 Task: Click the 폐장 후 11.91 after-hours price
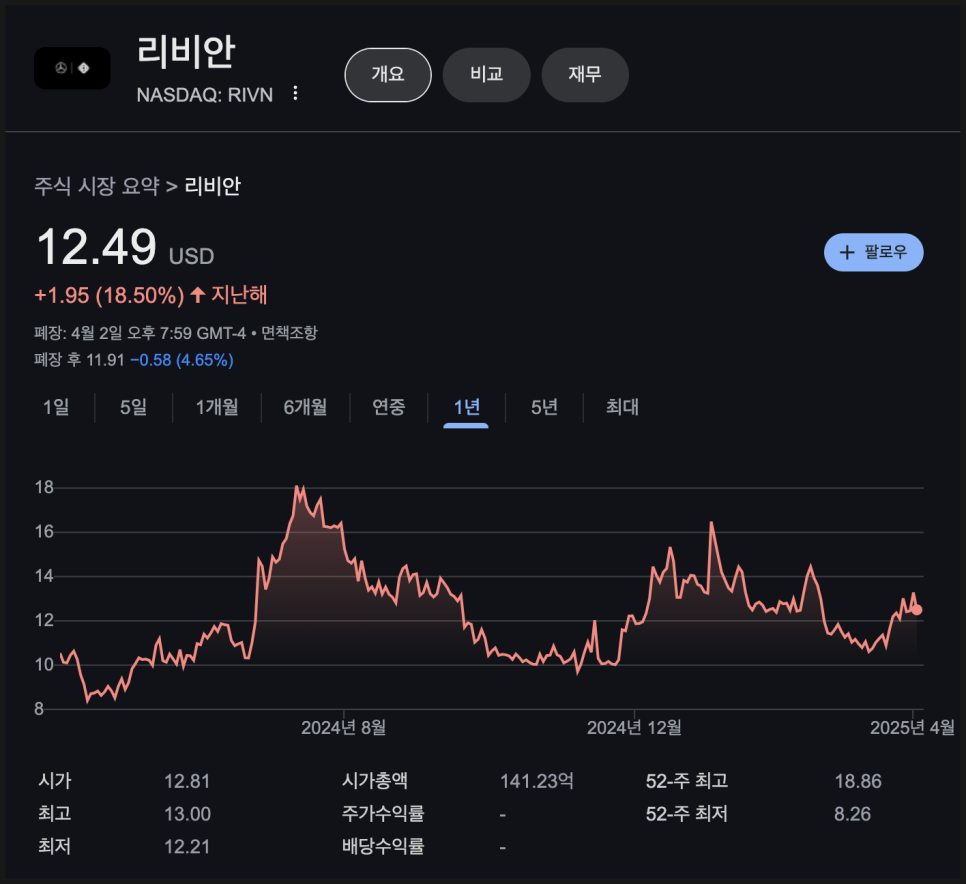pos(79,360)
